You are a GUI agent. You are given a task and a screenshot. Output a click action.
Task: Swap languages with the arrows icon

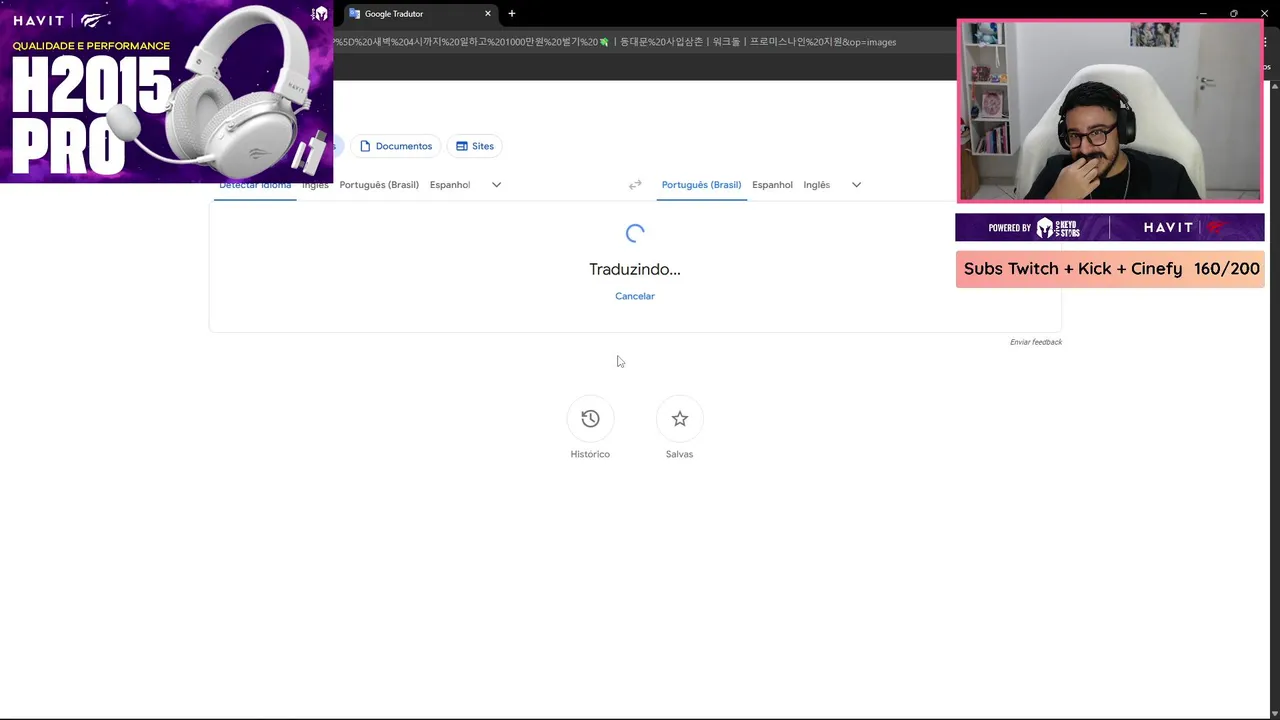click(634, 185)
